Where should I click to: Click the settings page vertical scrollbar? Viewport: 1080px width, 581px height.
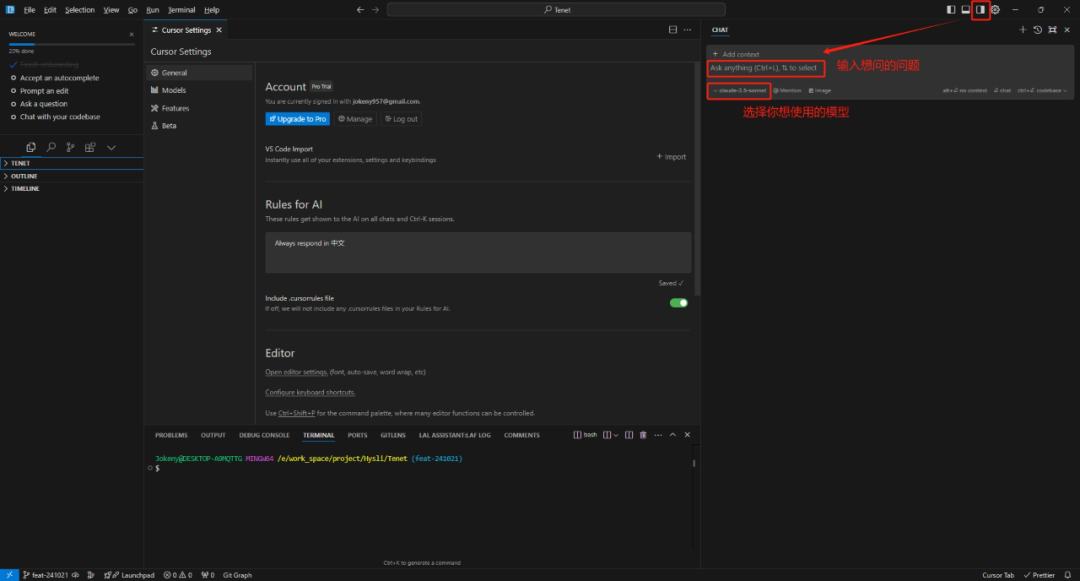[697, 180]
